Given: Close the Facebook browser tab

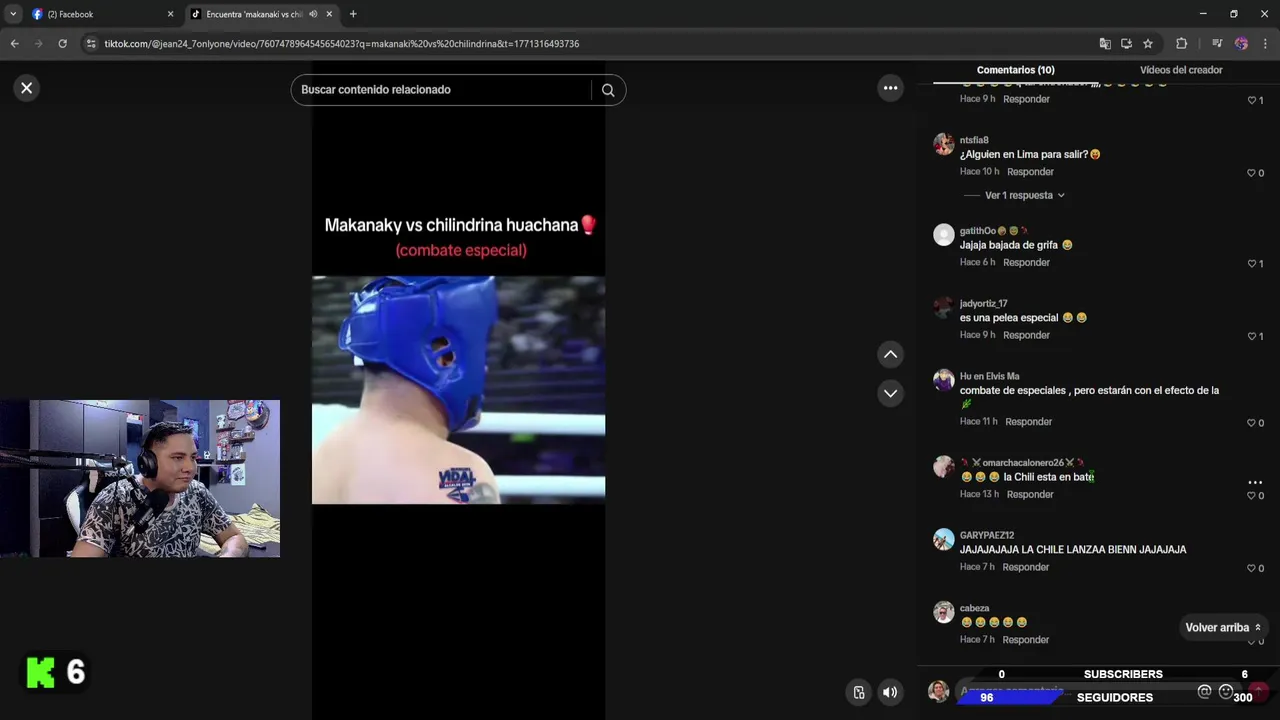Looking at the screenshot, I should (x=170, y=14).
